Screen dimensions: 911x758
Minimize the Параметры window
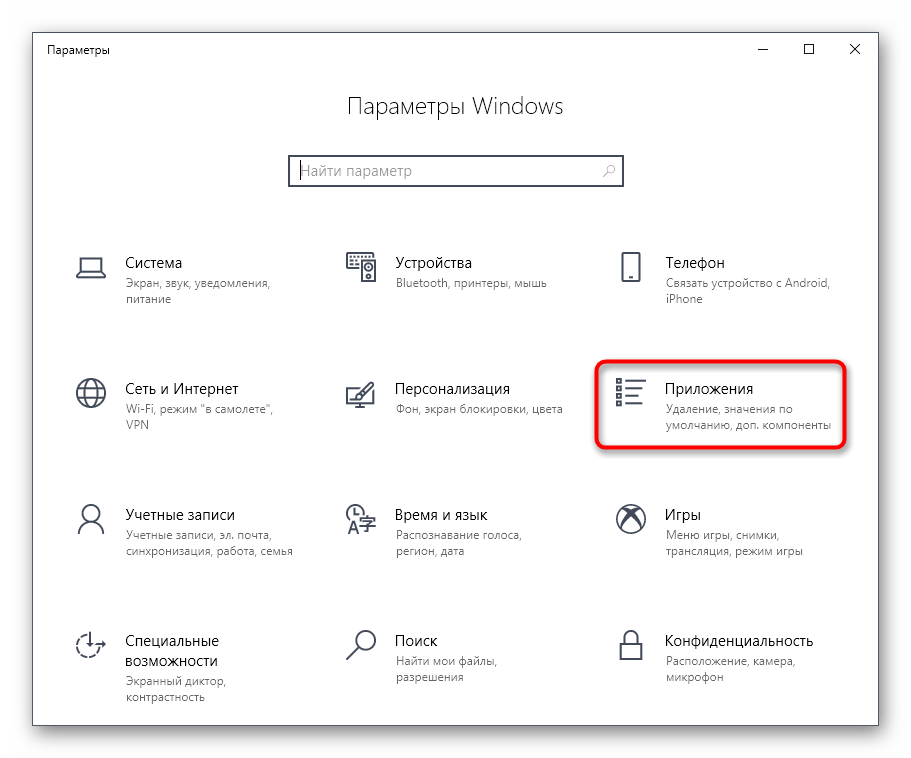tap(763, 49)
